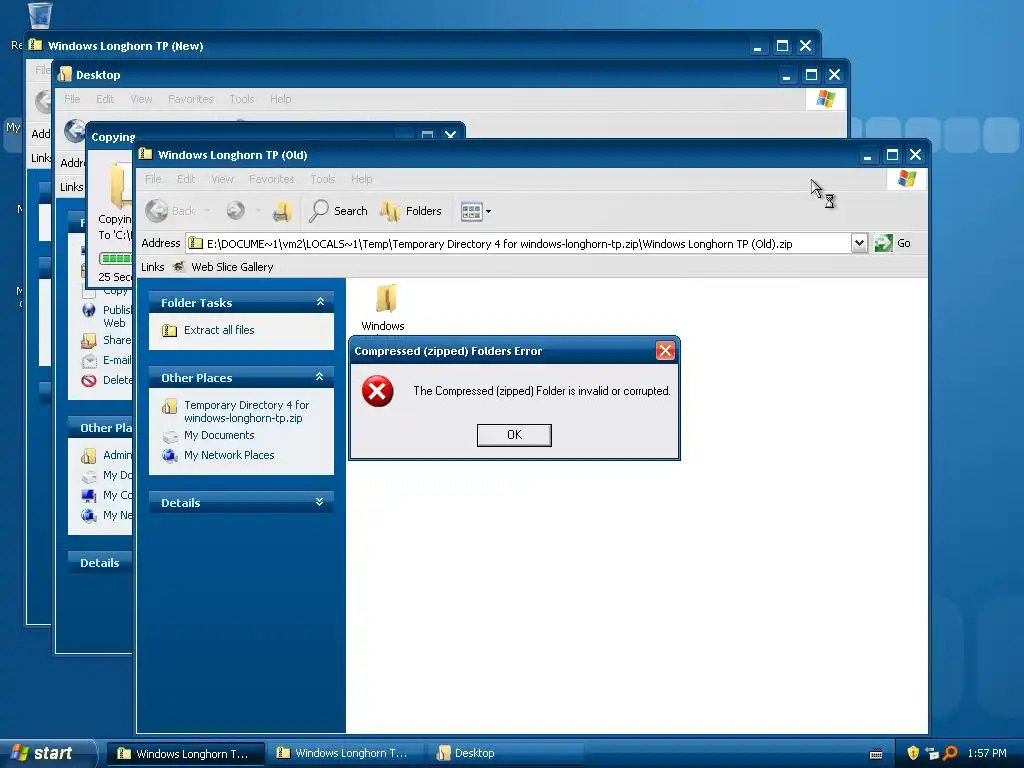Switch to first Windows Longhorn T... taskbar button
The width and height of the screenshot is (1024, 768).
[185, 754]
